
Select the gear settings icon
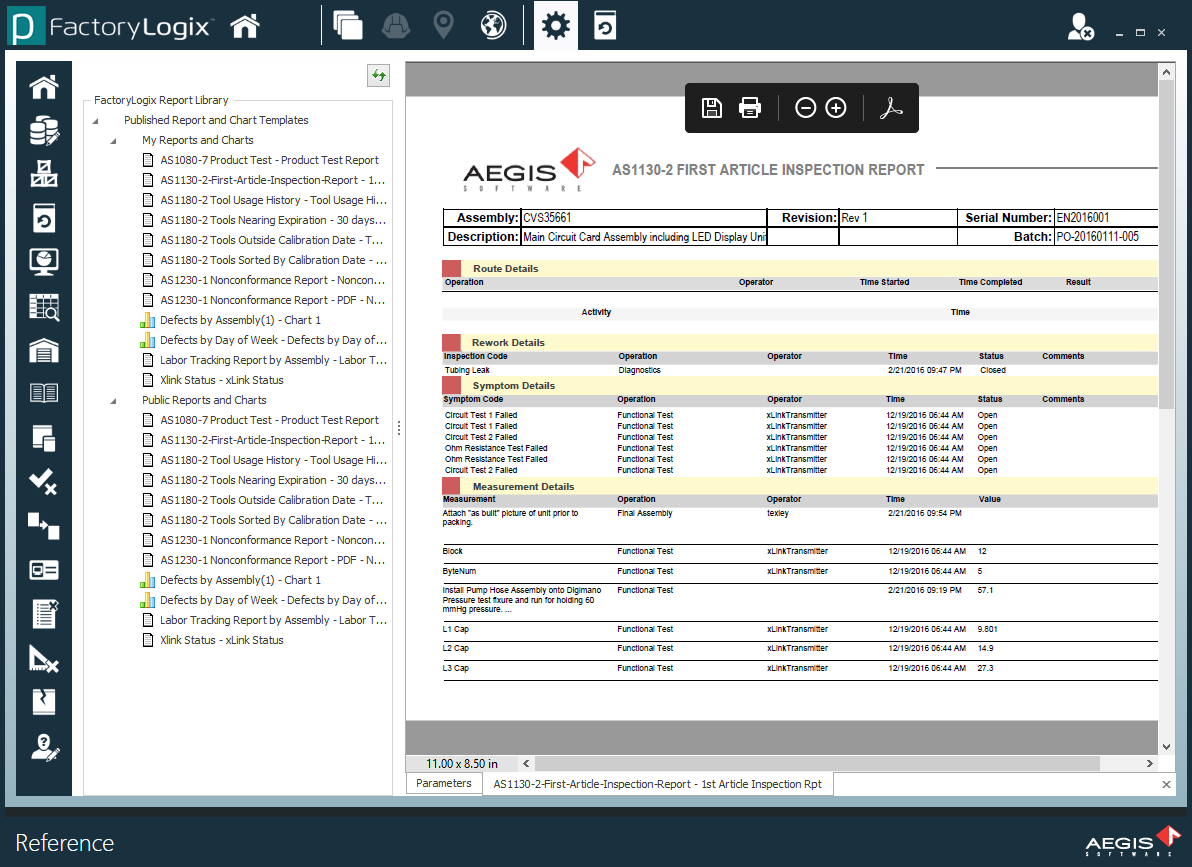pyautogui.click(x=555, y=25)
